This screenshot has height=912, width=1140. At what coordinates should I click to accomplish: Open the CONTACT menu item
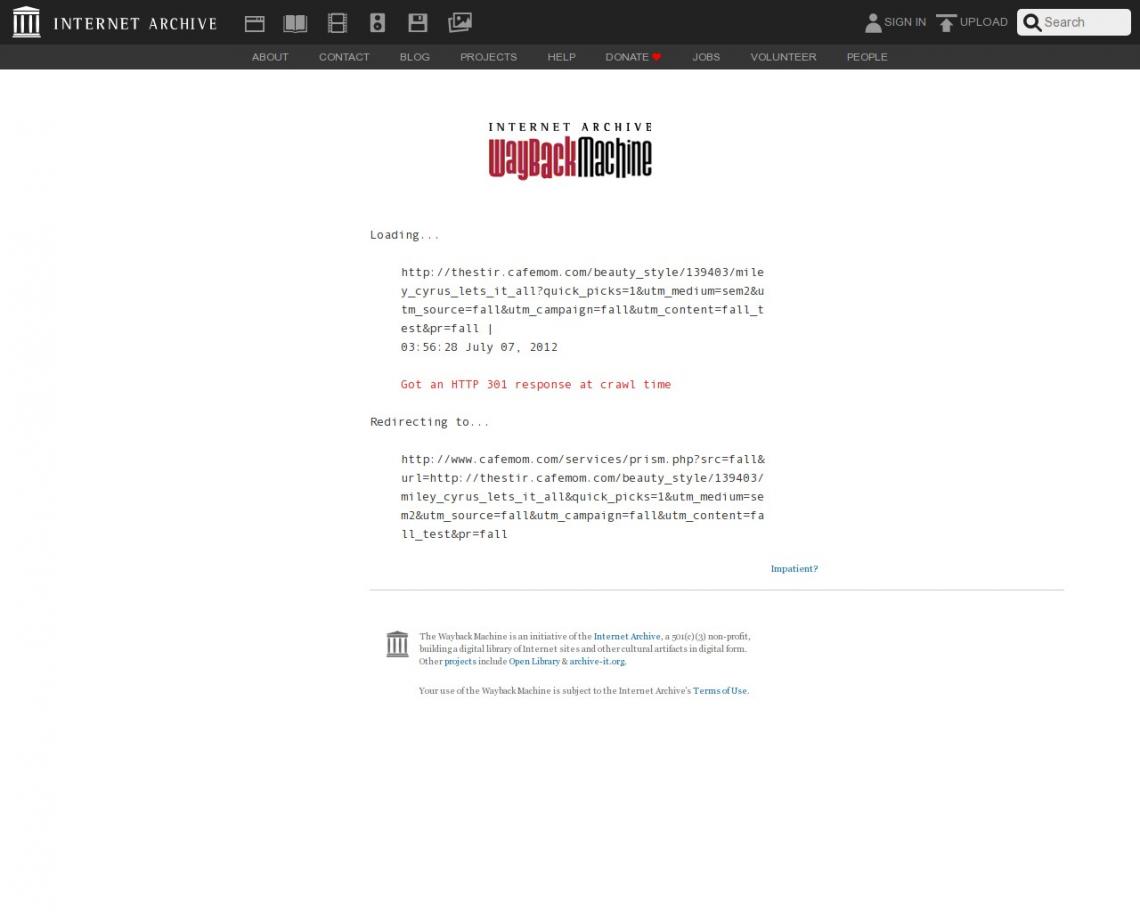click(344, 57)
